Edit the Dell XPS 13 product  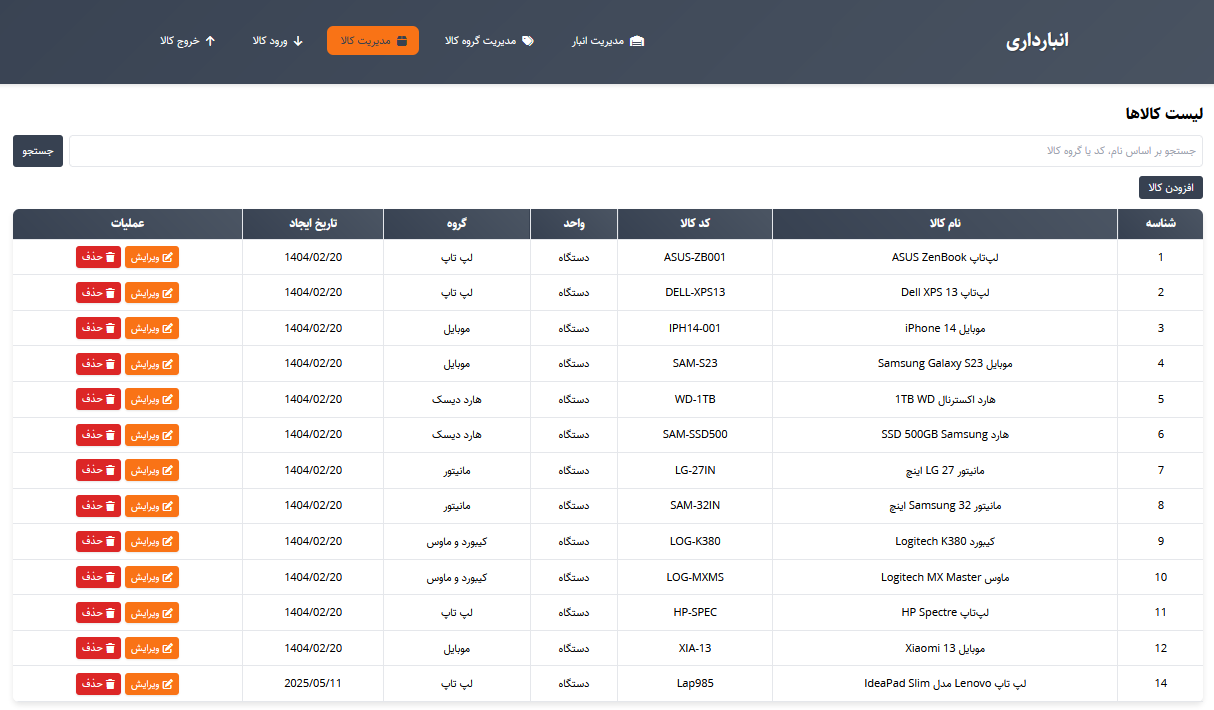[152, 293]
